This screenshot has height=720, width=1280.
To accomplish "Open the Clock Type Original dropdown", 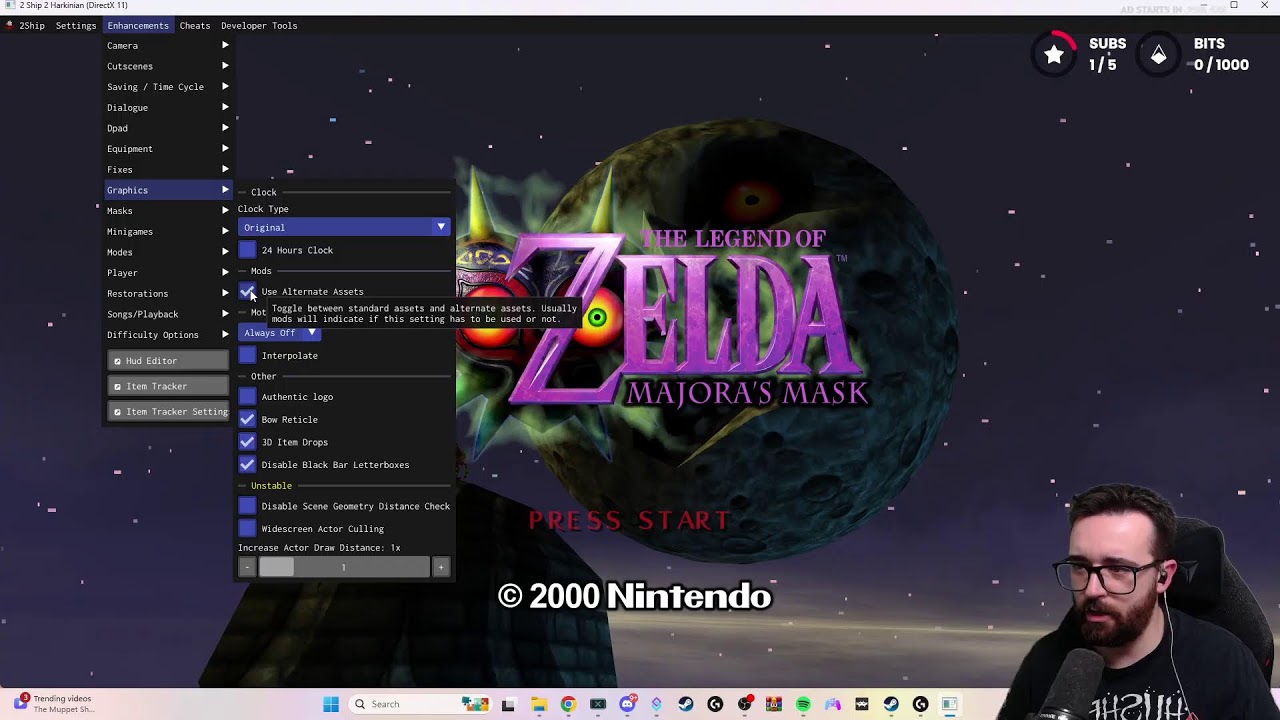I will pos(344,227).
